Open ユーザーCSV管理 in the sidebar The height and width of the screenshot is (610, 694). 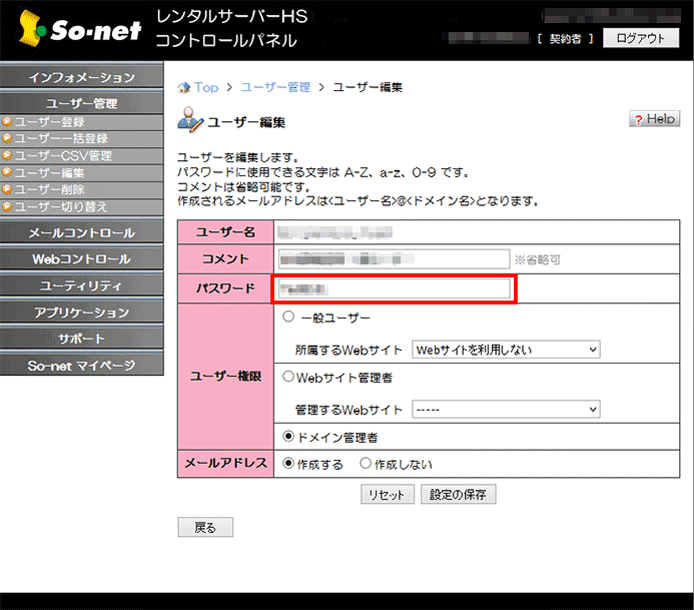[x=63, y=156]
